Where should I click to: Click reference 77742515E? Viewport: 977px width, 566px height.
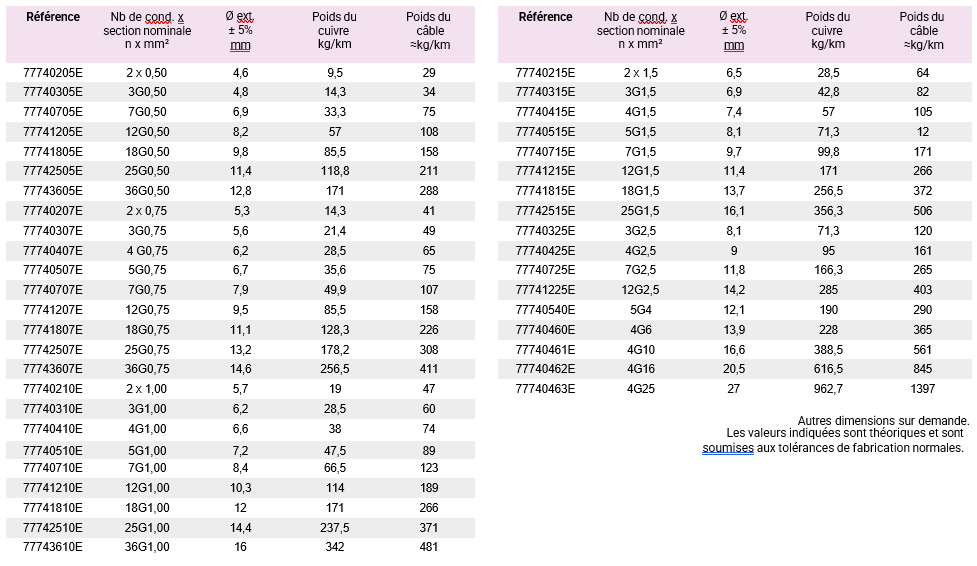(545, 210)
